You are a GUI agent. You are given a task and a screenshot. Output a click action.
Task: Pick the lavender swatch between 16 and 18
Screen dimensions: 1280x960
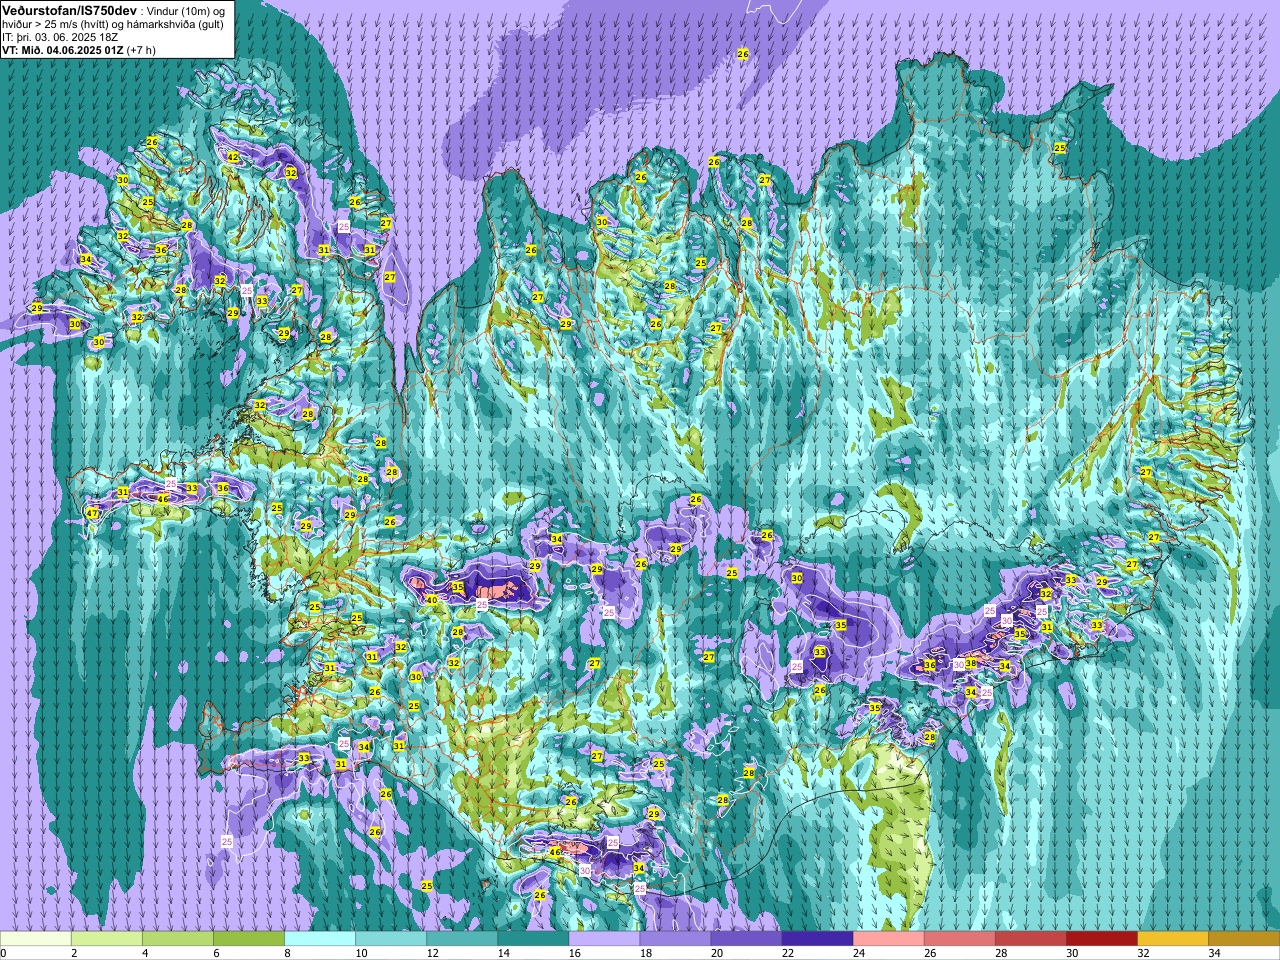pos(604,939)
